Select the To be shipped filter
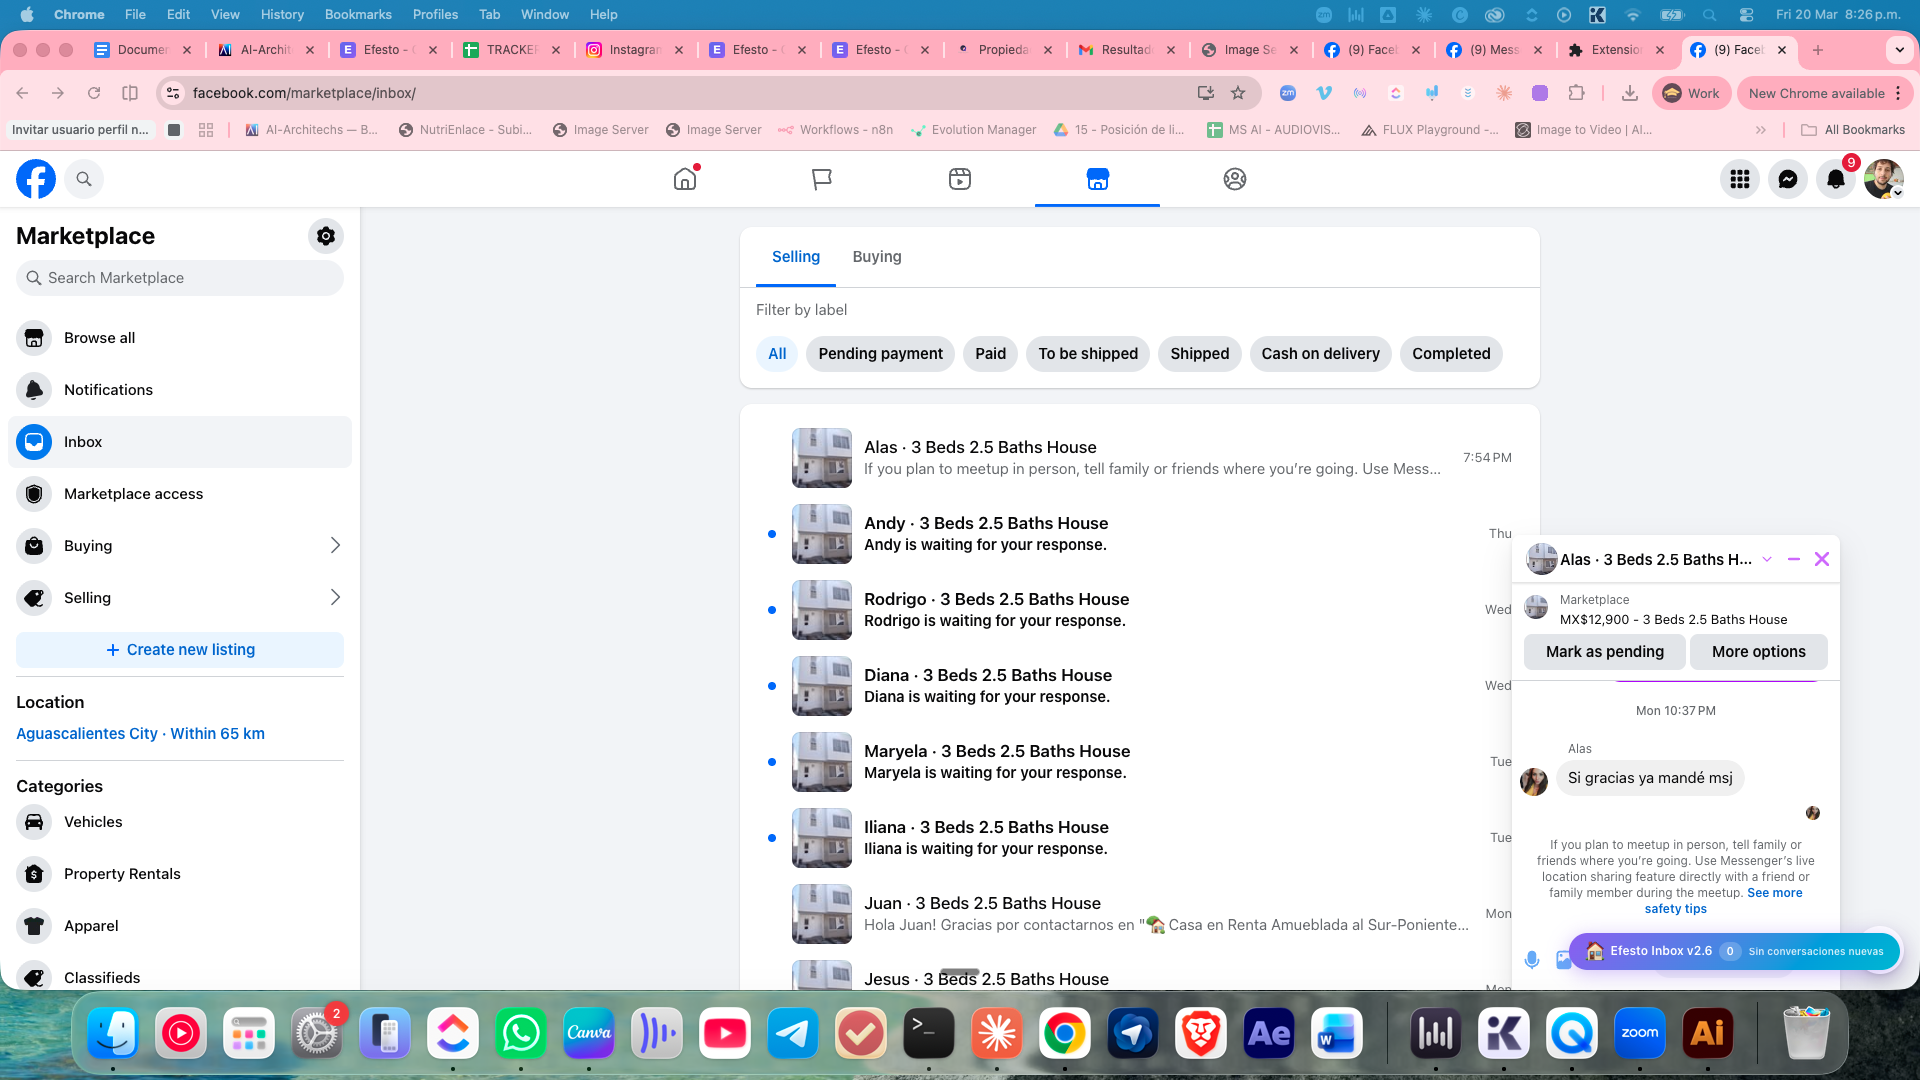Viewport: 1920px width, 1080px height. point(1088,354)
